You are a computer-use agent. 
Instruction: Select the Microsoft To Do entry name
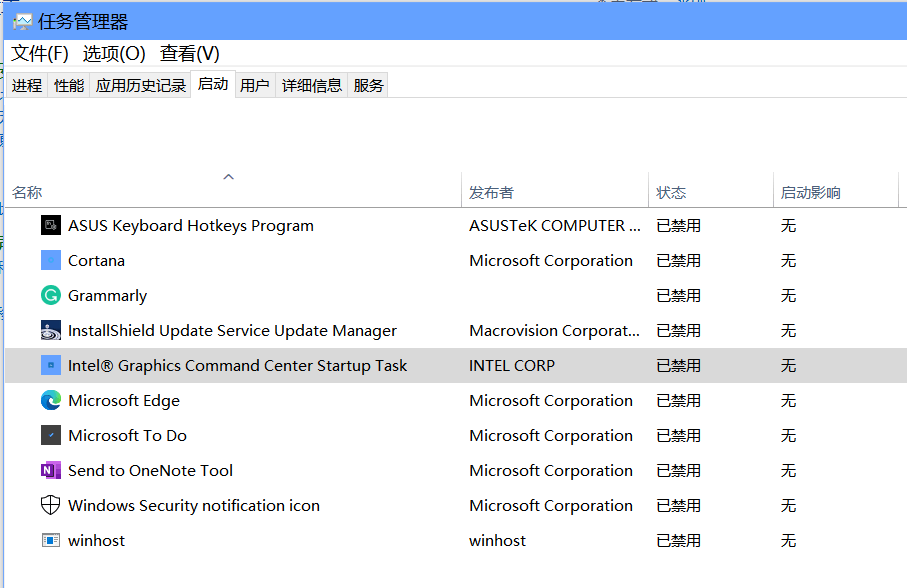pyautogui.click(x=127, y=435)
